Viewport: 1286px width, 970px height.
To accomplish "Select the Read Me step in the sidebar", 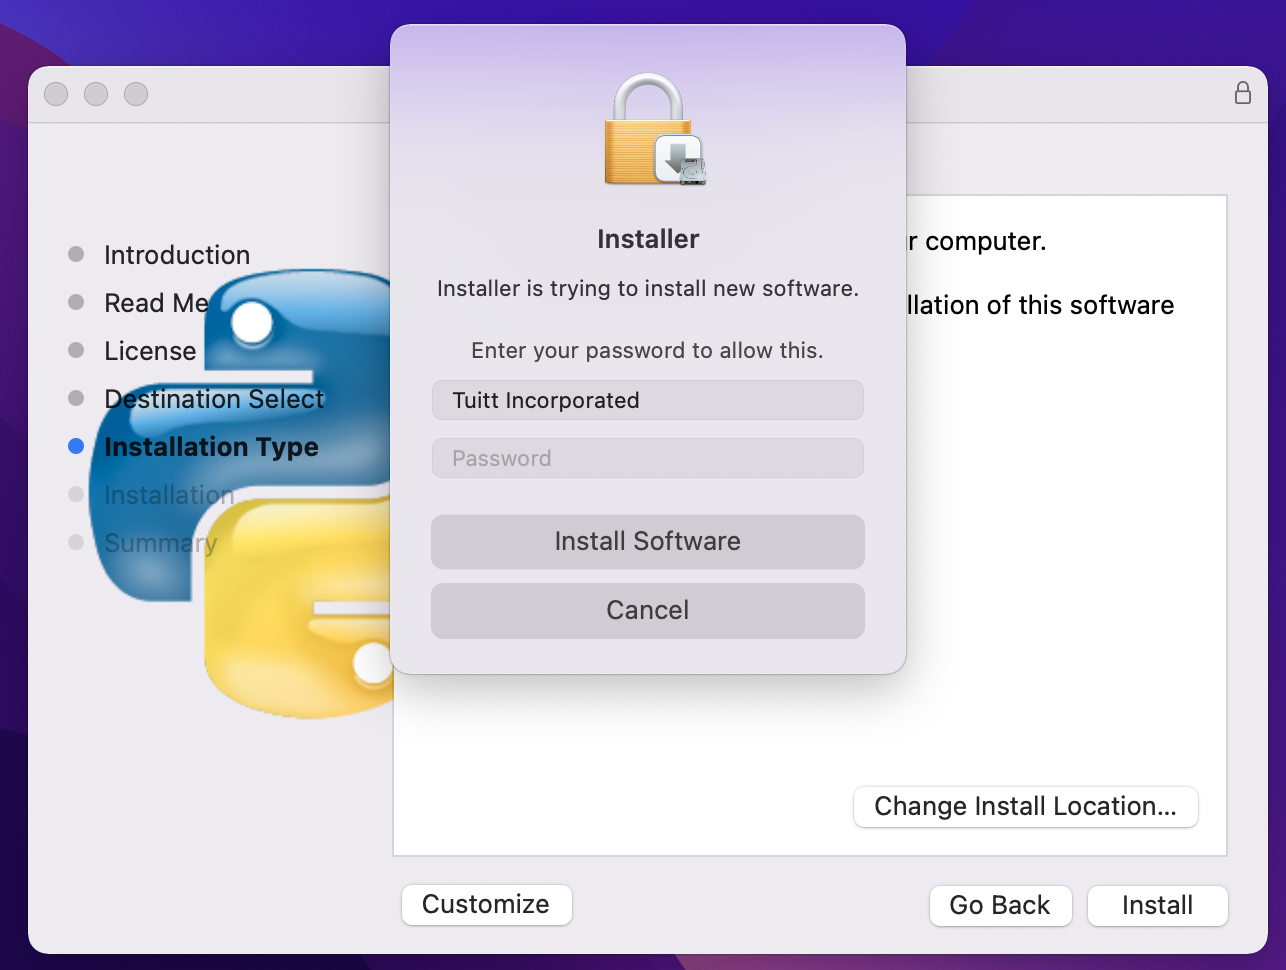I will pyautogui.click(x=156, y=303).
